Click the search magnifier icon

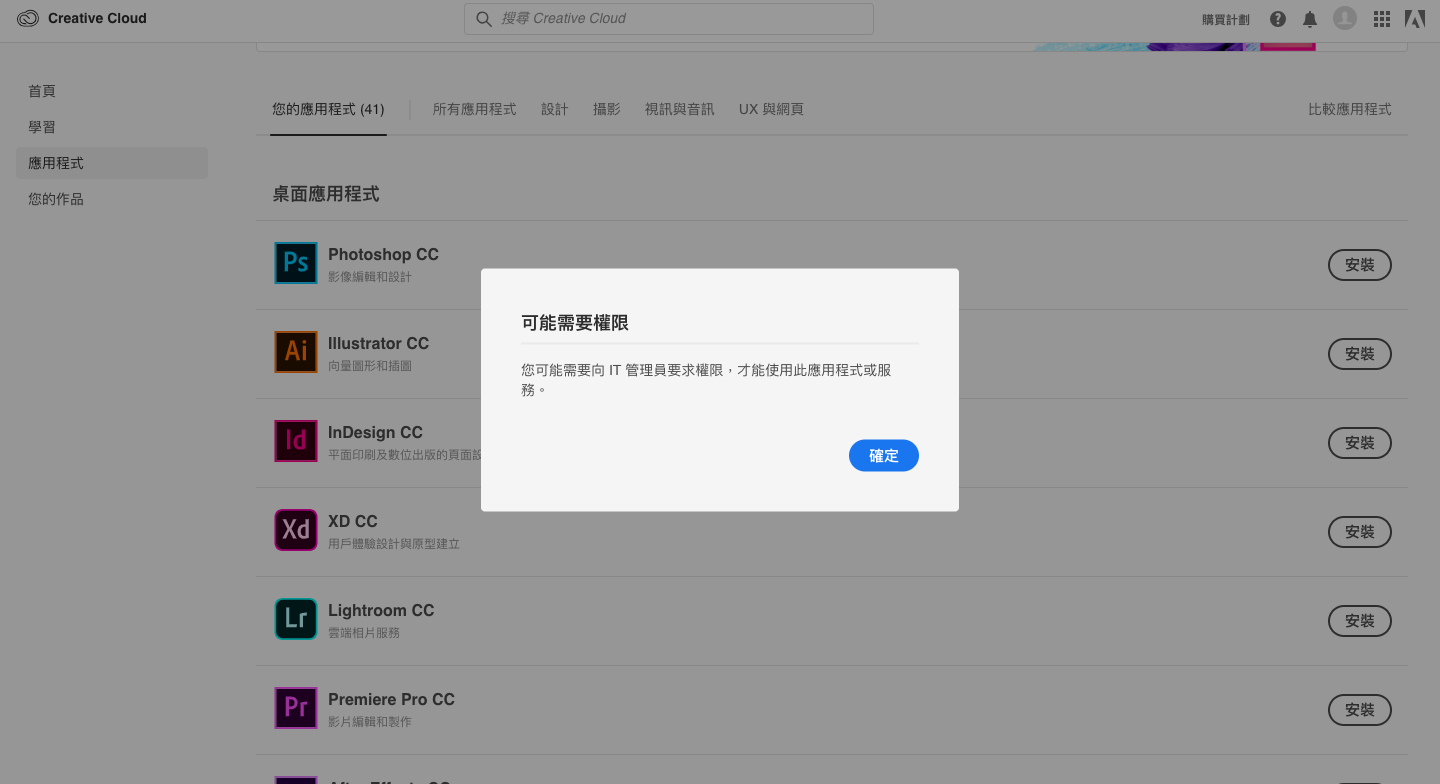coord(483,19)
